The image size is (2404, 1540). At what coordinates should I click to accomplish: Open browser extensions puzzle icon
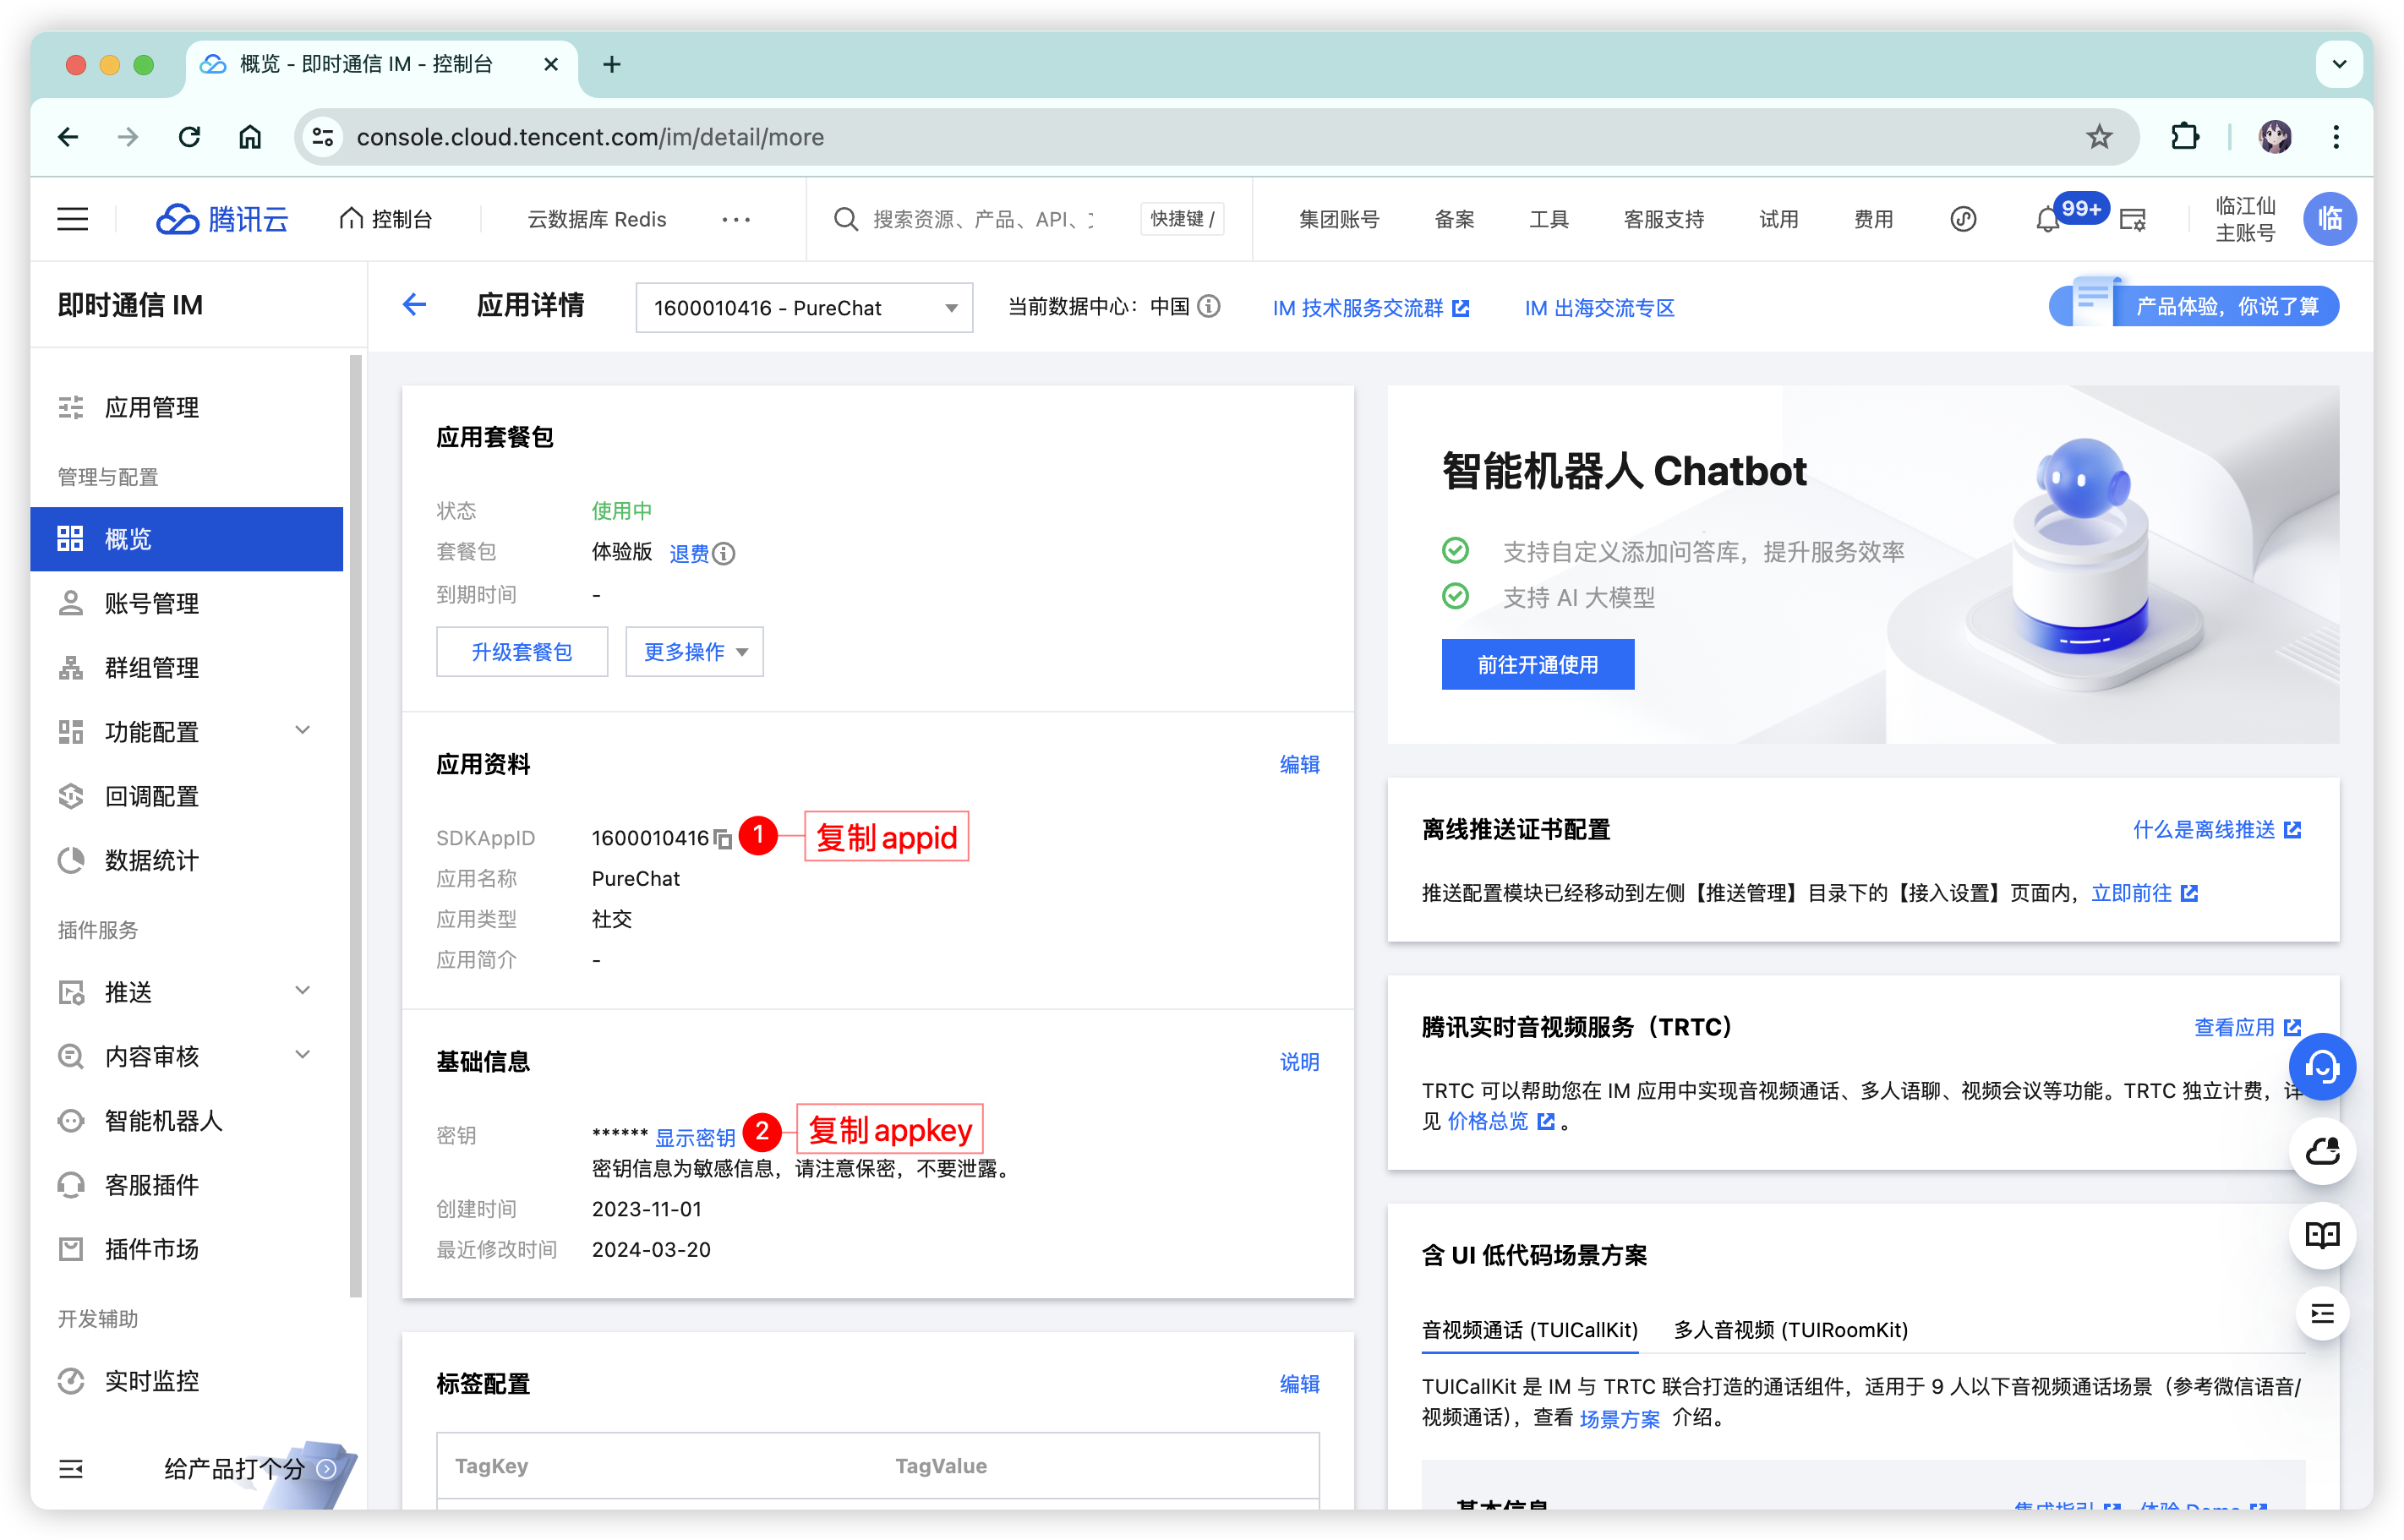[2184, 137]
